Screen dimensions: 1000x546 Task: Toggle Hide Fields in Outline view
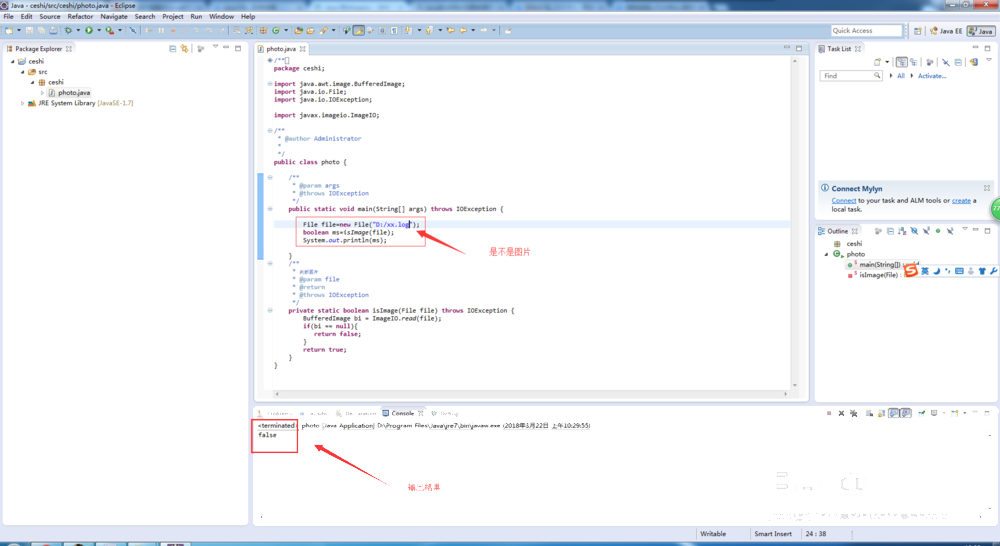914,231
